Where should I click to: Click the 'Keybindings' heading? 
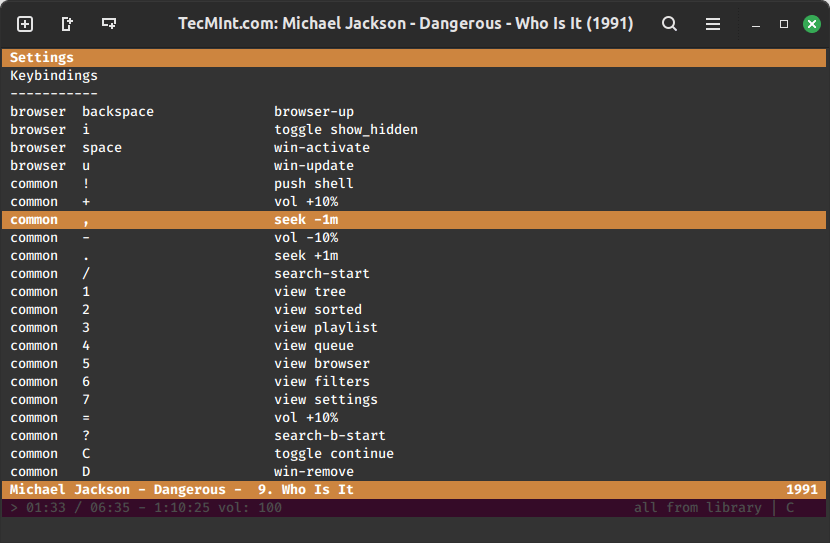tap(54, 76)
